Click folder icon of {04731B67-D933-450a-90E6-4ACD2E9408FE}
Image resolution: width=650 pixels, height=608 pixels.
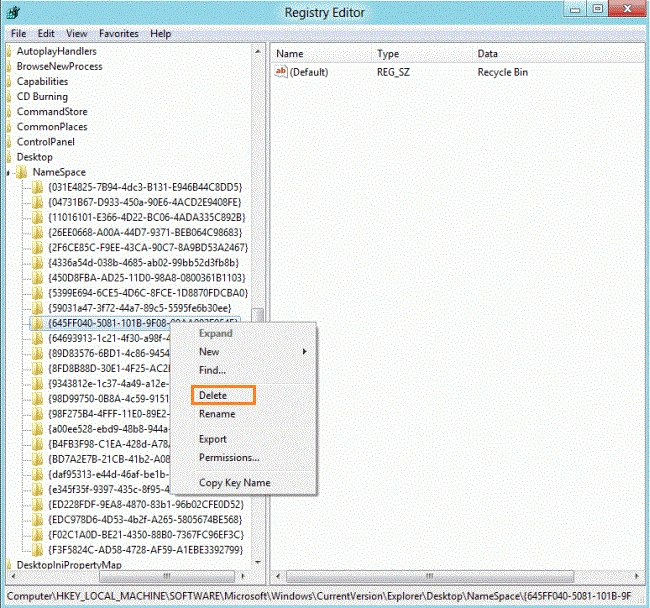tap(37, 202)
